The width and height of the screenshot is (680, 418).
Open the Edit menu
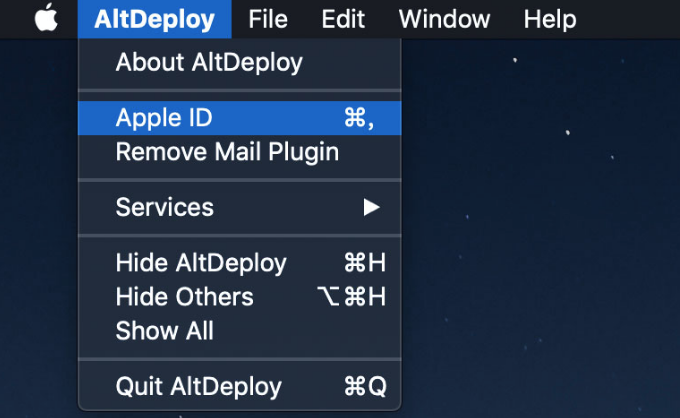[343, 19]
